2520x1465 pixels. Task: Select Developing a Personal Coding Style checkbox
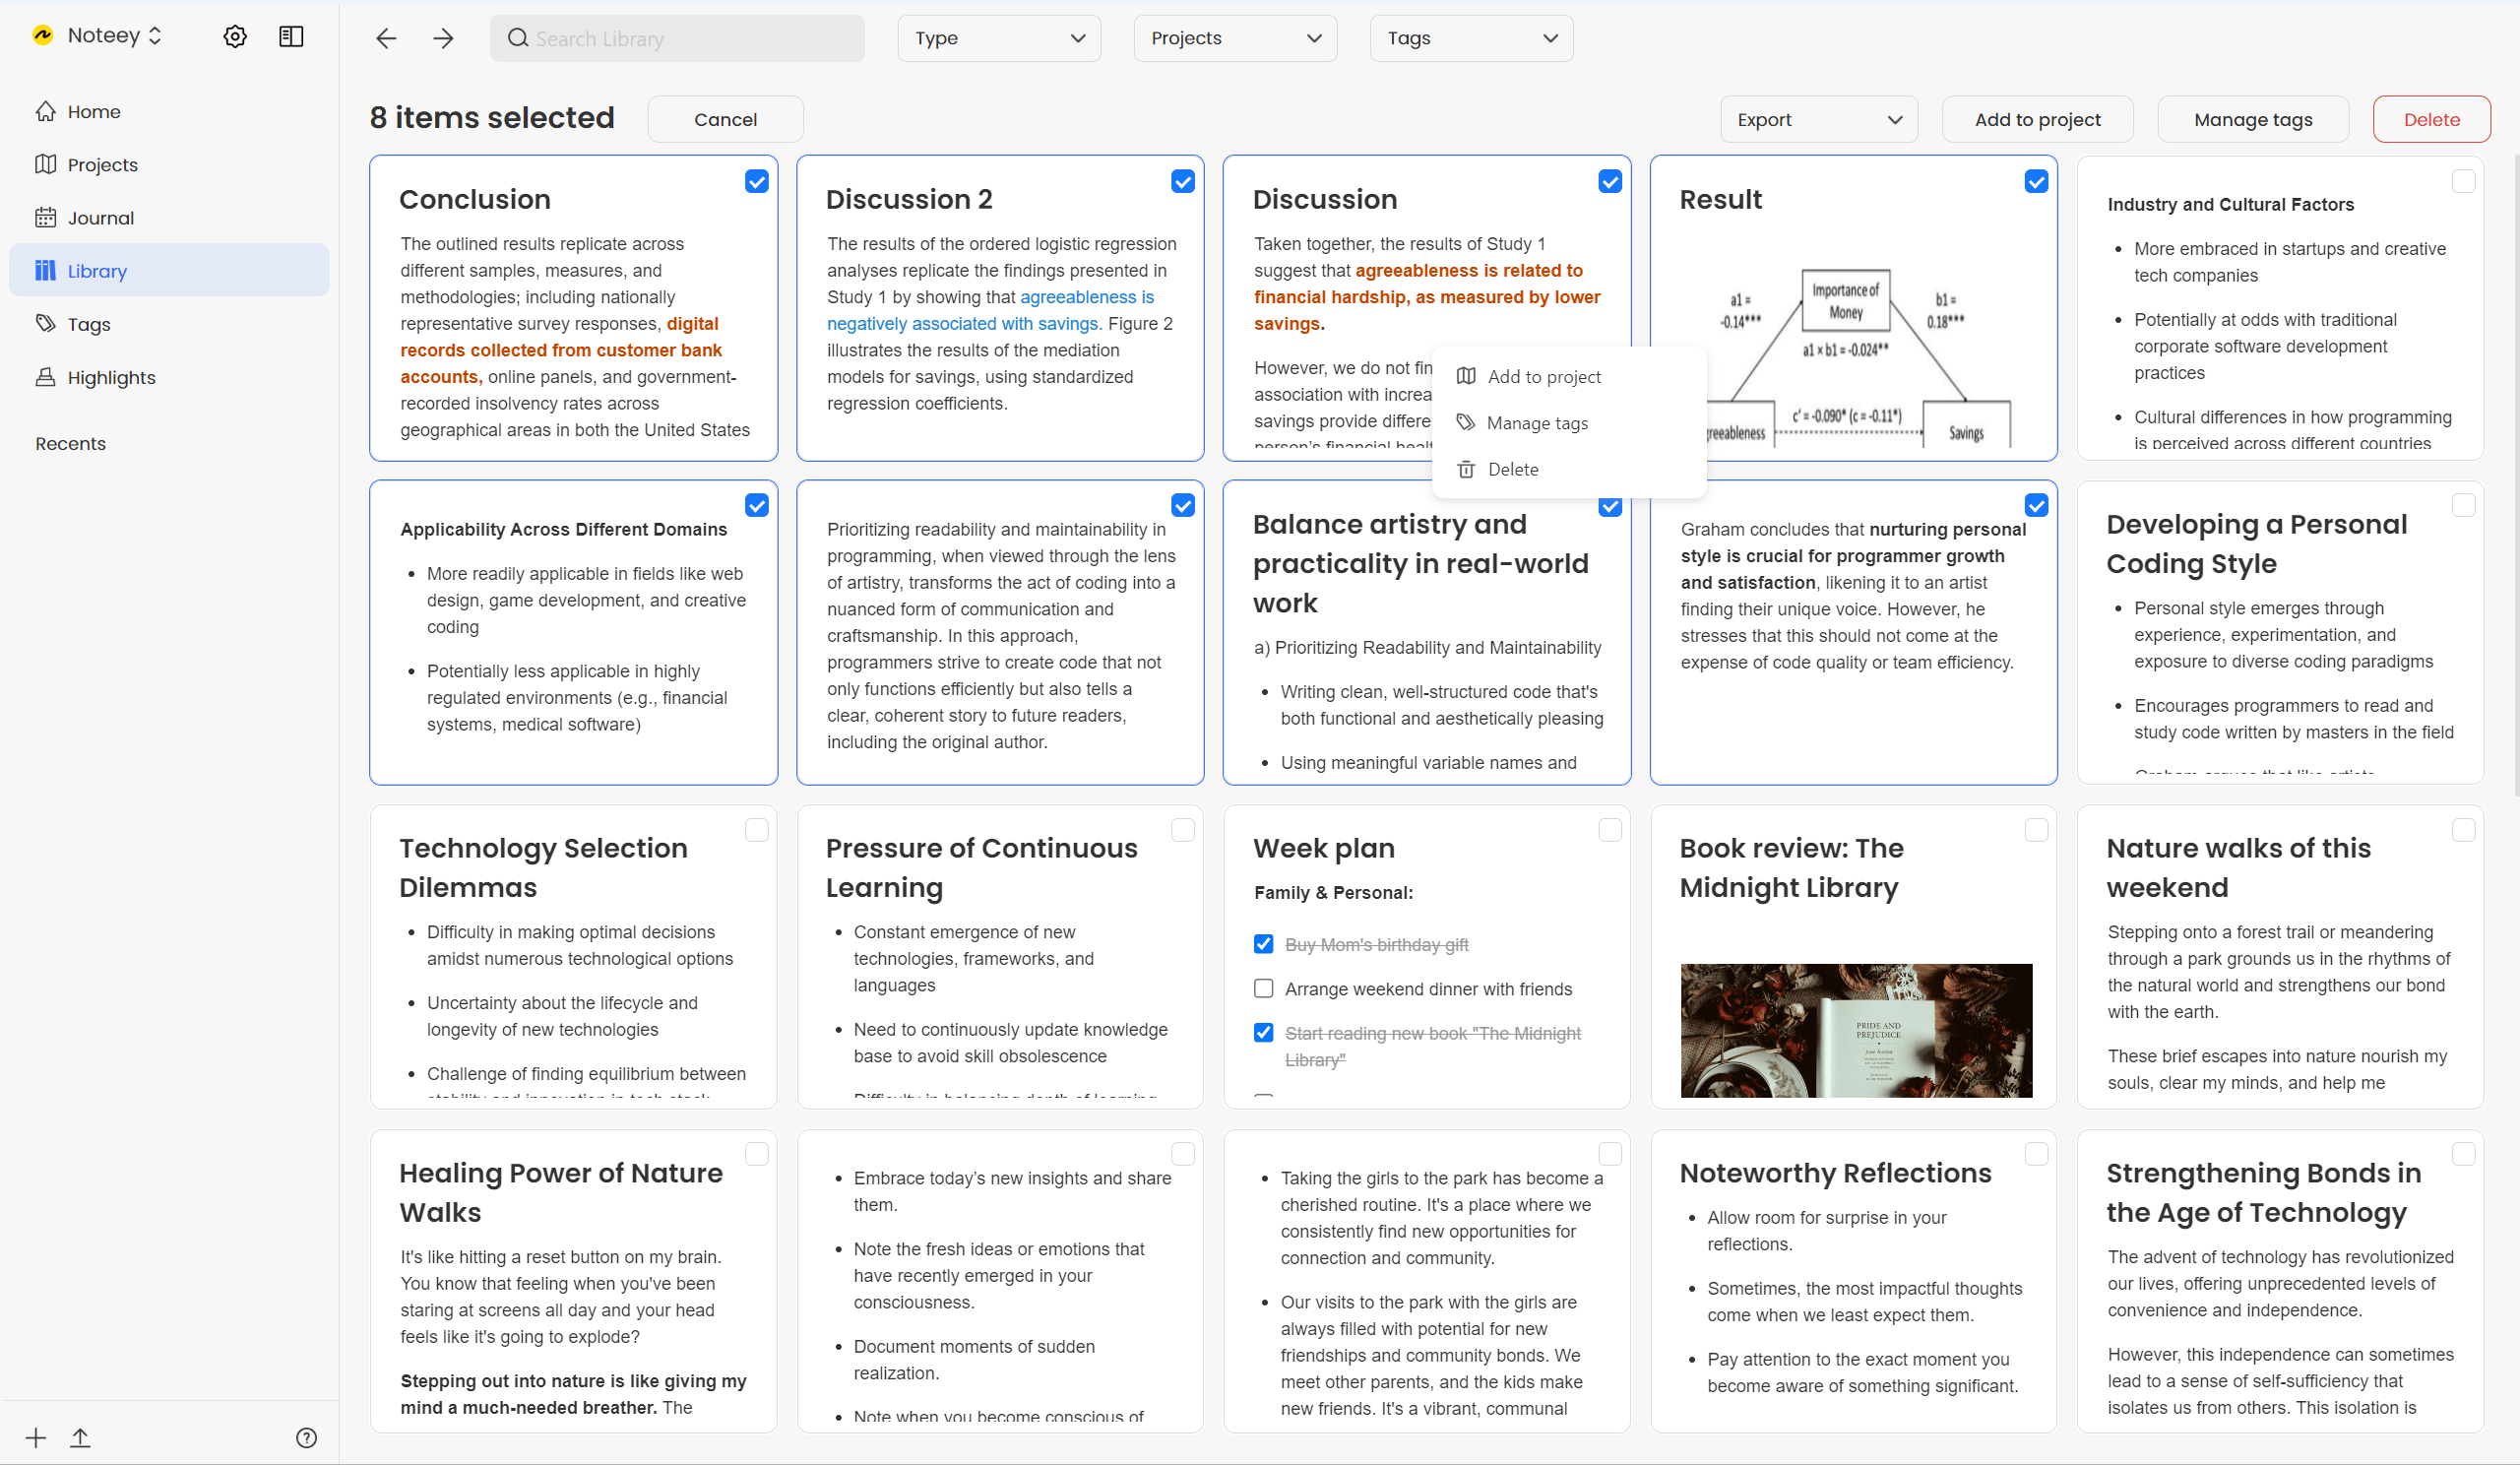coord(2463,506)
